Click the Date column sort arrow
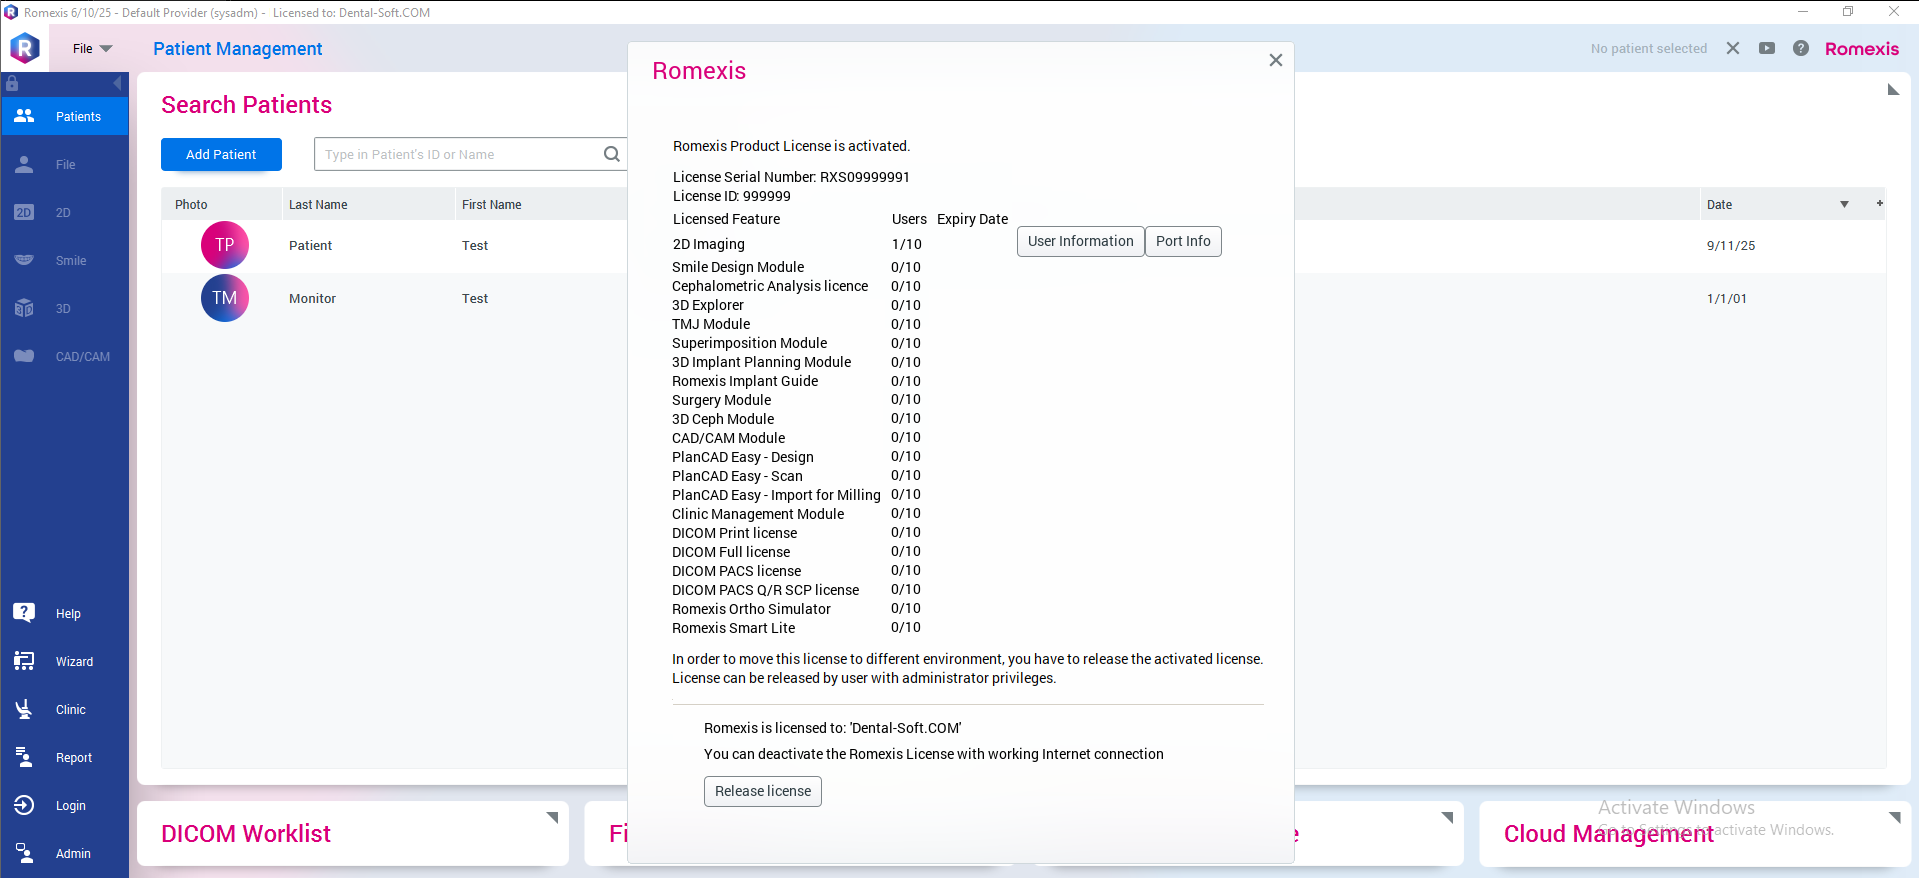Viewport: 1919px width, 878px height. (x=1844, y=204)
